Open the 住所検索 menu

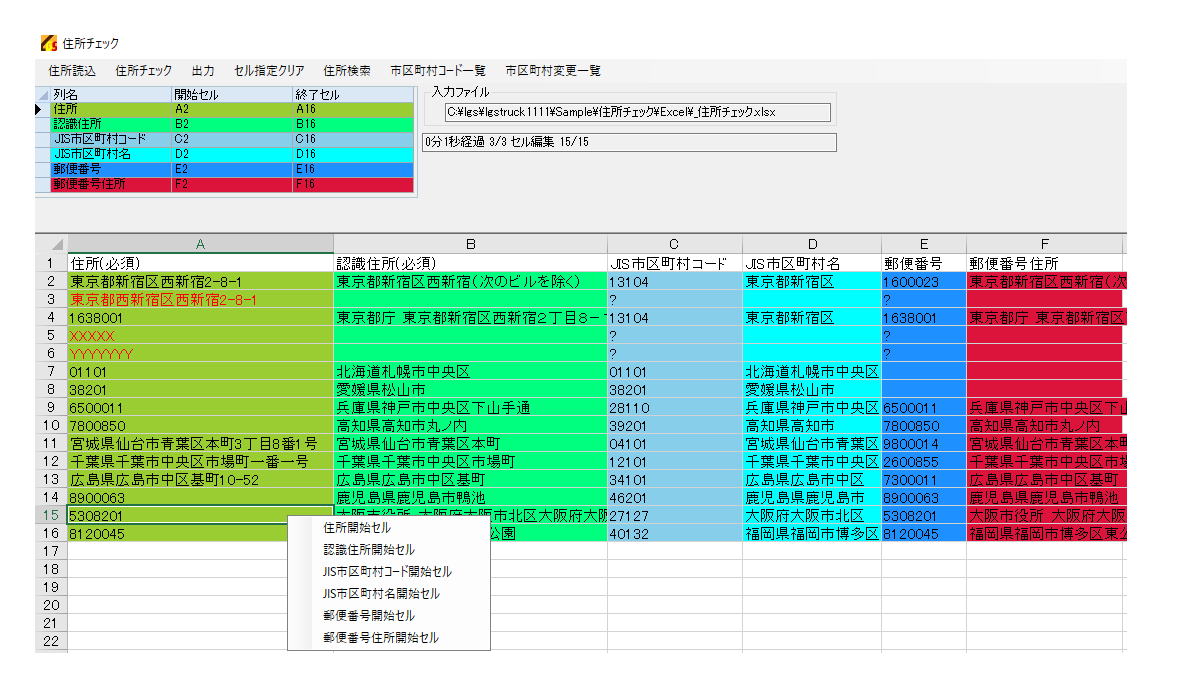[347, 71]
